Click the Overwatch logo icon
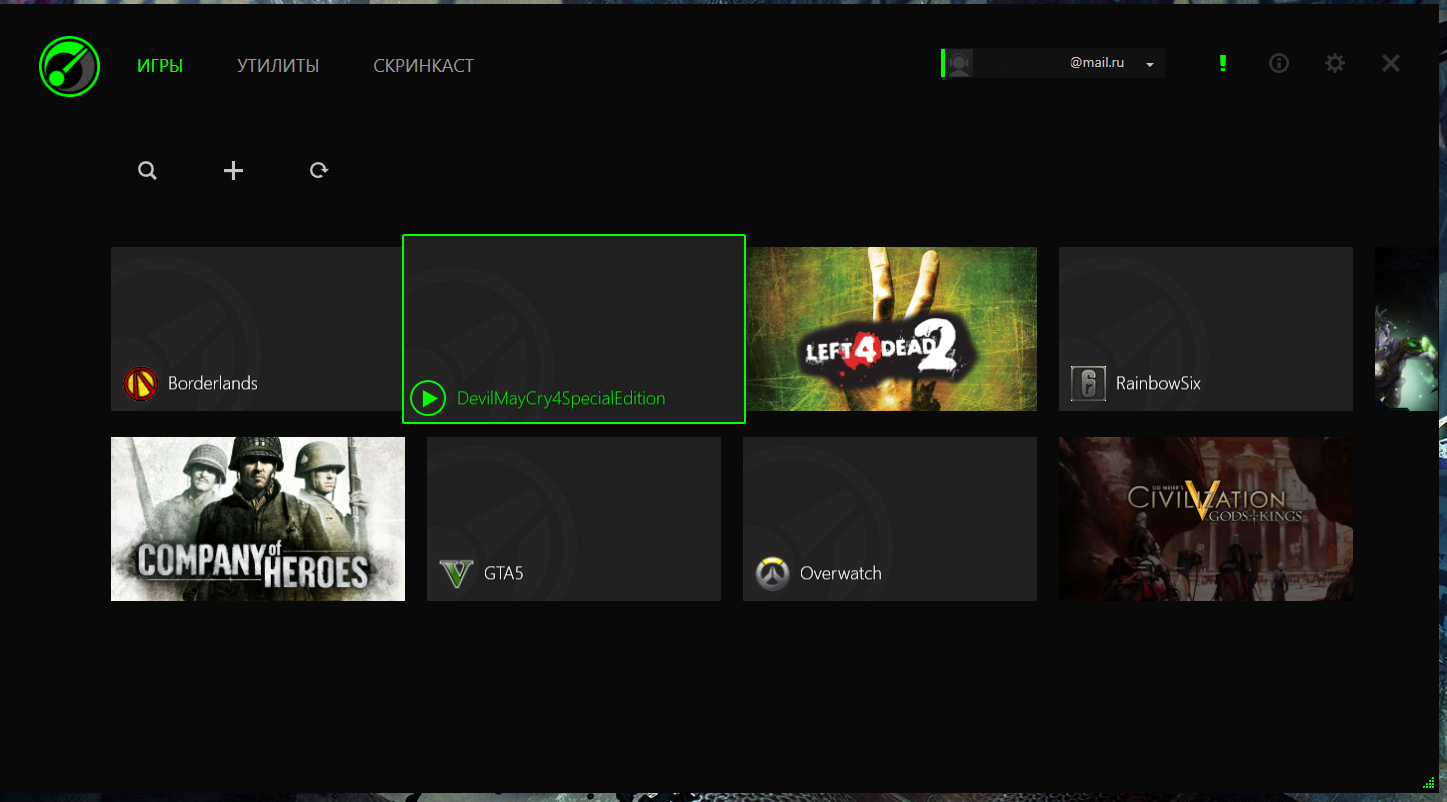The width and height of the screenshot is (1447, 802). coord(772,574)
